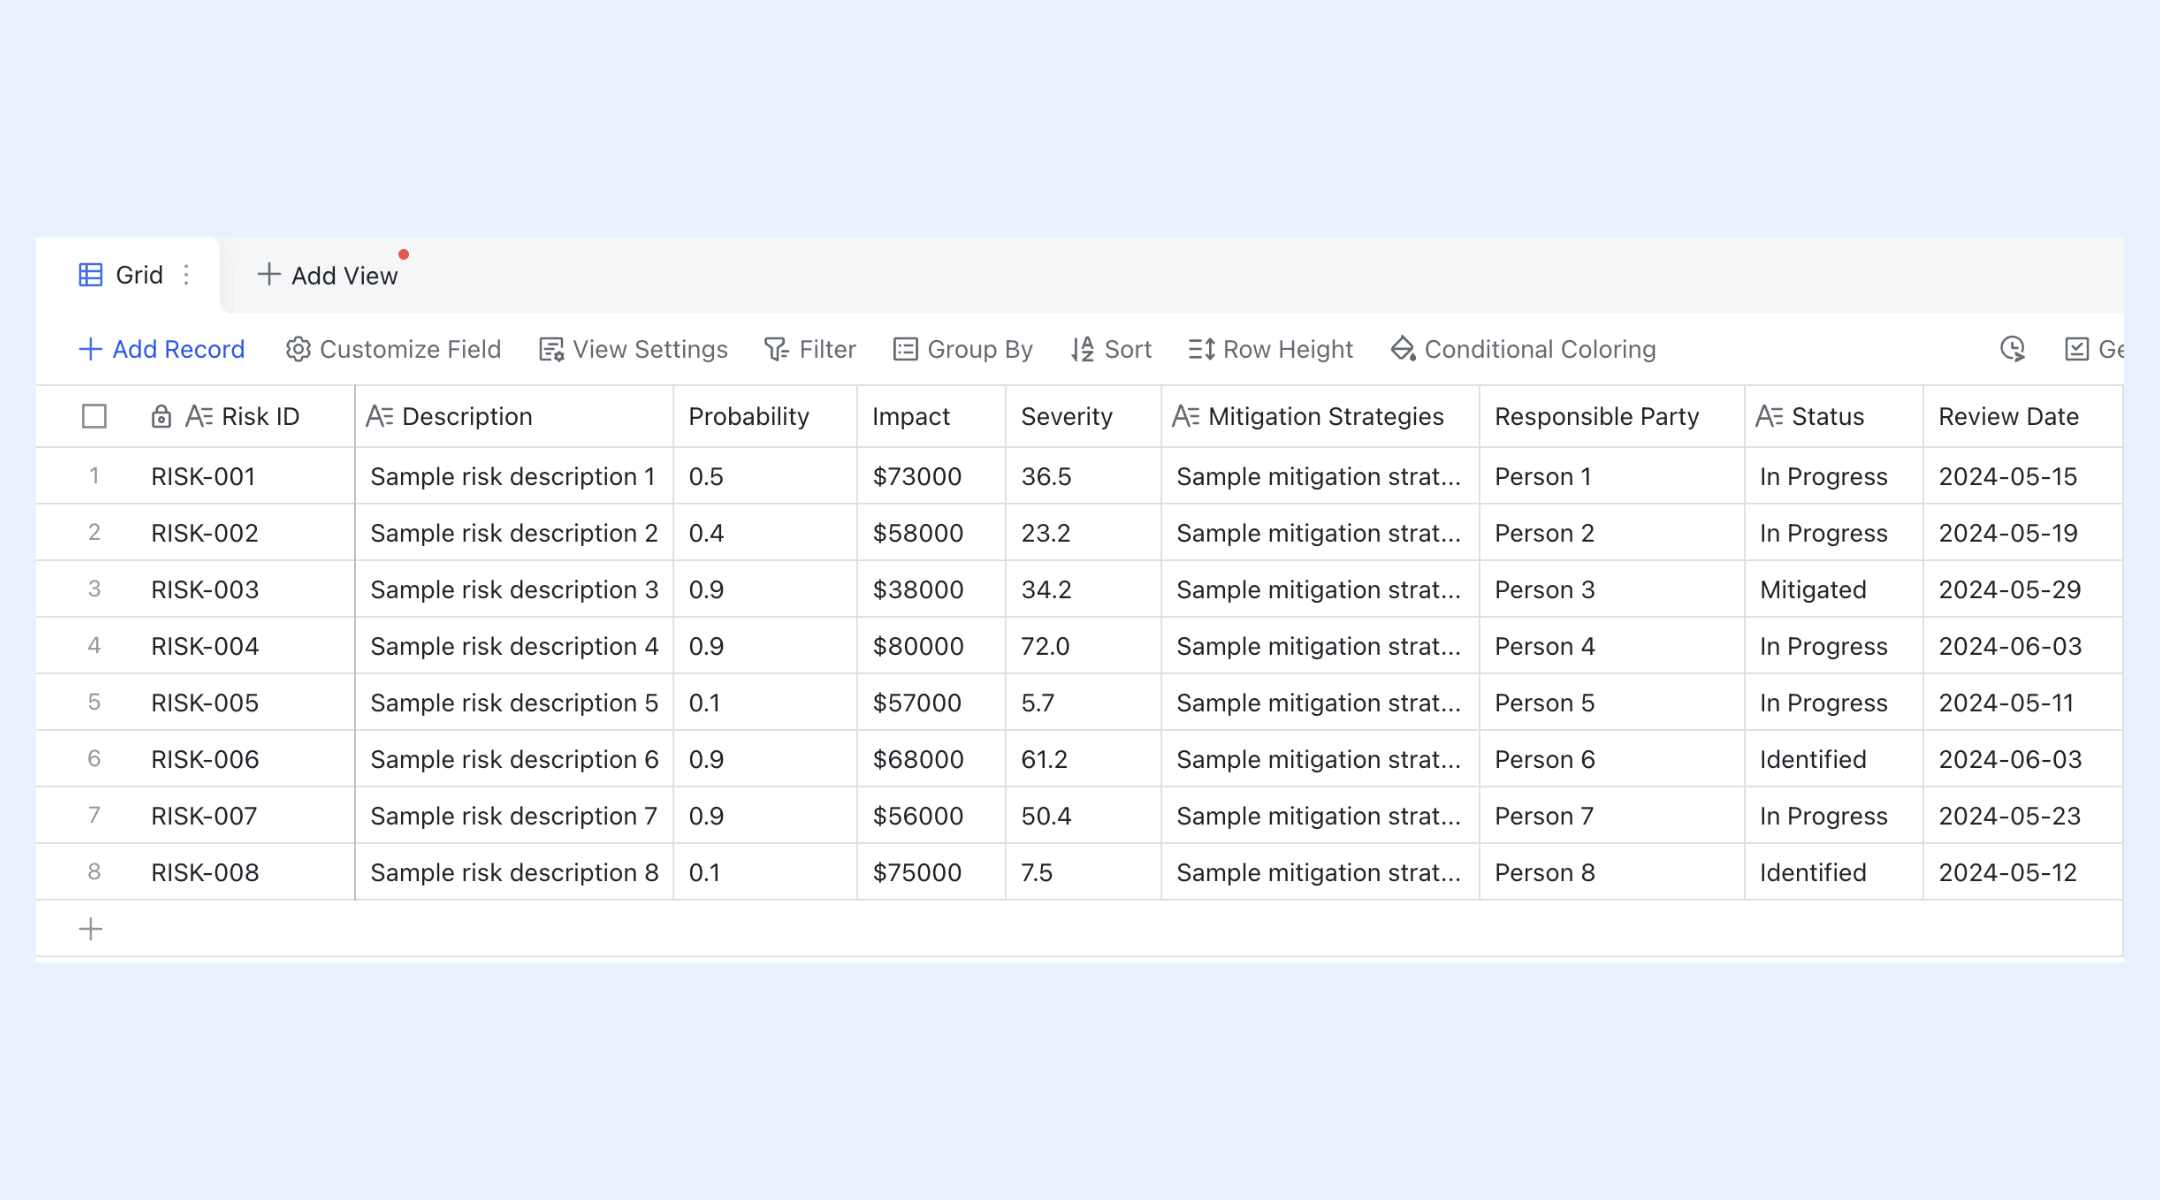Select the Impact column header
The image size is (2160, 1200).
[x=931, y=416]
